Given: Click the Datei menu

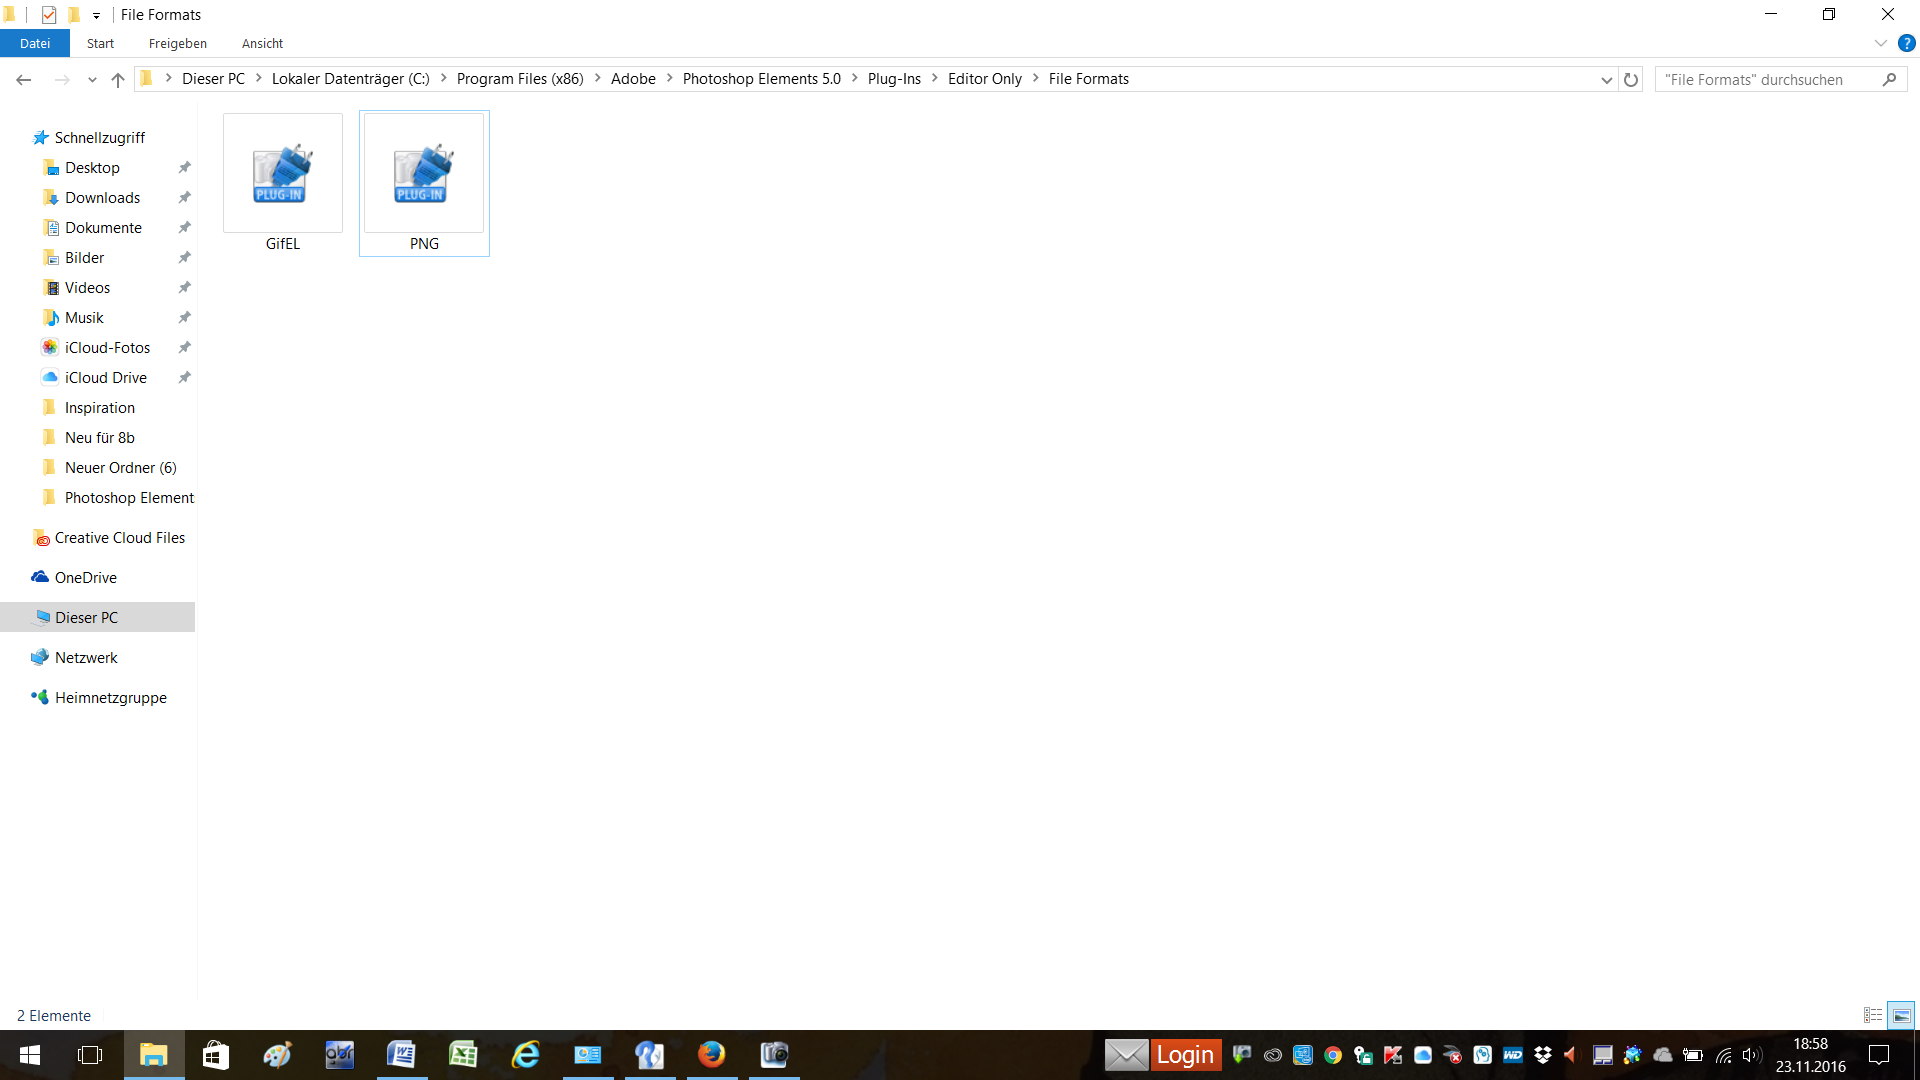Looking at the screenshot, I should [x=34, y=44].
